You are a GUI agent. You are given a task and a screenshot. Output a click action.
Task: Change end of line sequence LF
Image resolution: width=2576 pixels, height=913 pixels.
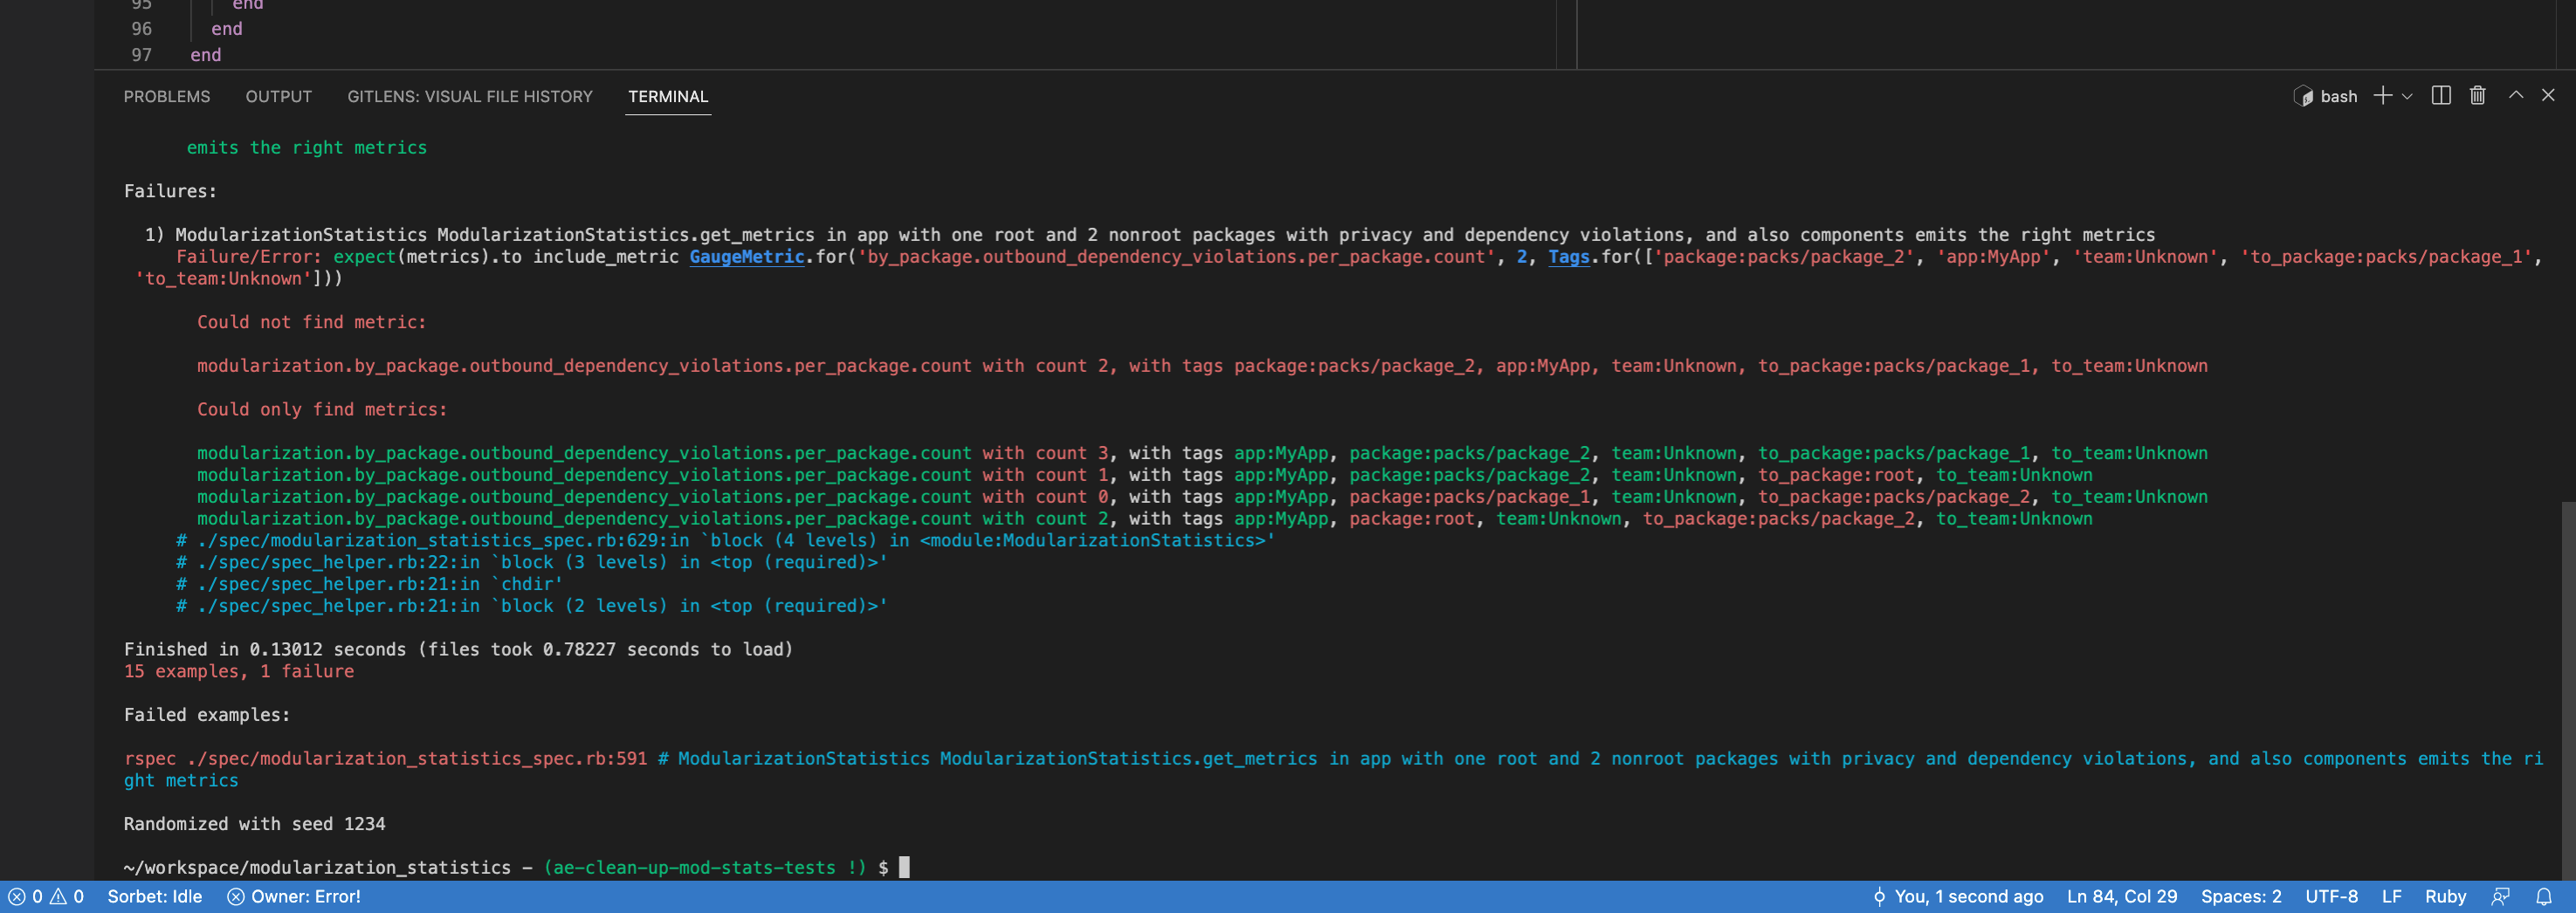pyautogui.click(x=2391, y=897)
